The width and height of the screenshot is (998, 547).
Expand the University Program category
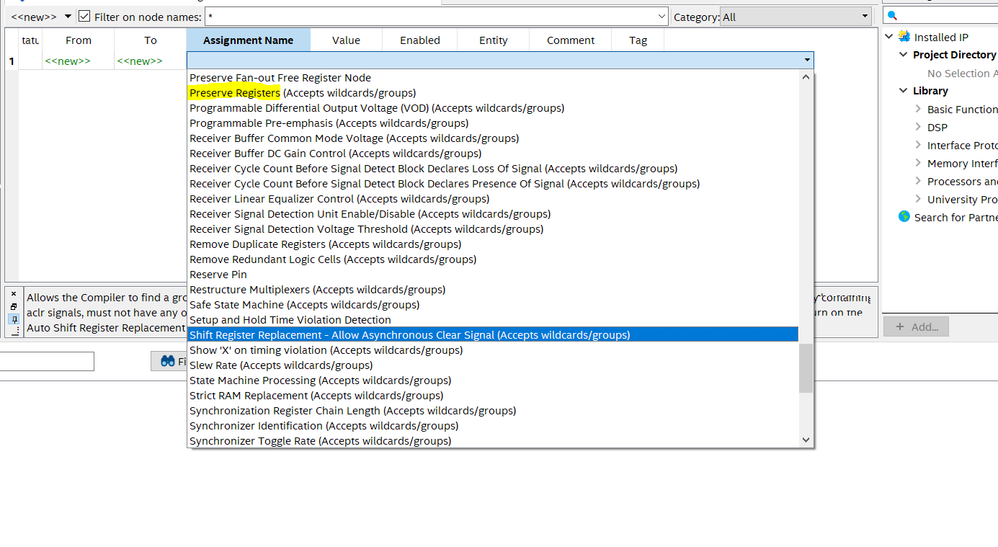(918, 199)
